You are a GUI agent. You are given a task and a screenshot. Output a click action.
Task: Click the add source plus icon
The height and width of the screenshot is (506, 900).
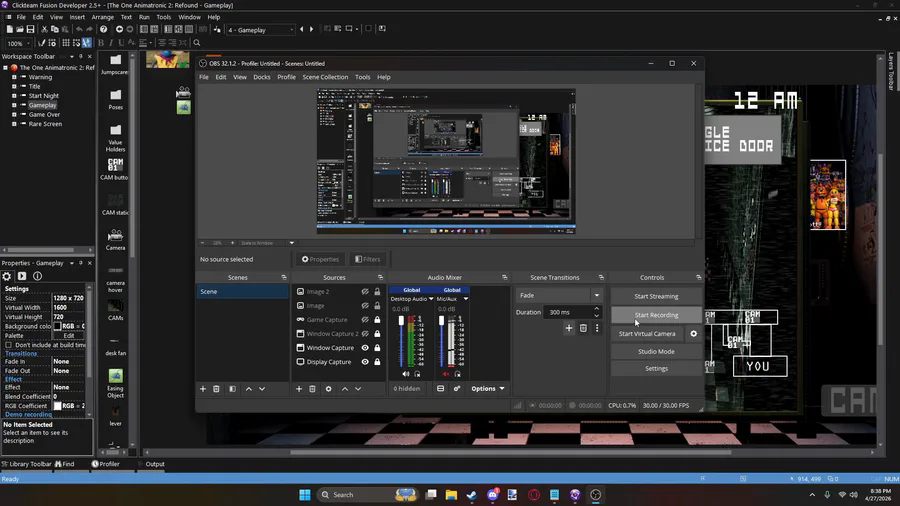(x=299, y=389)
